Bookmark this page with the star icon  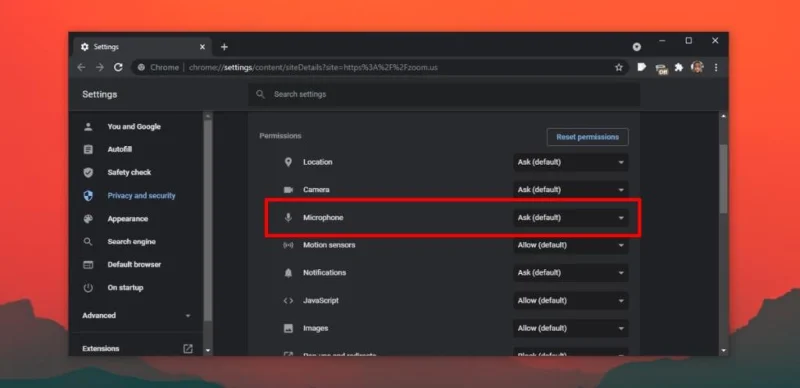coord(619,67)
